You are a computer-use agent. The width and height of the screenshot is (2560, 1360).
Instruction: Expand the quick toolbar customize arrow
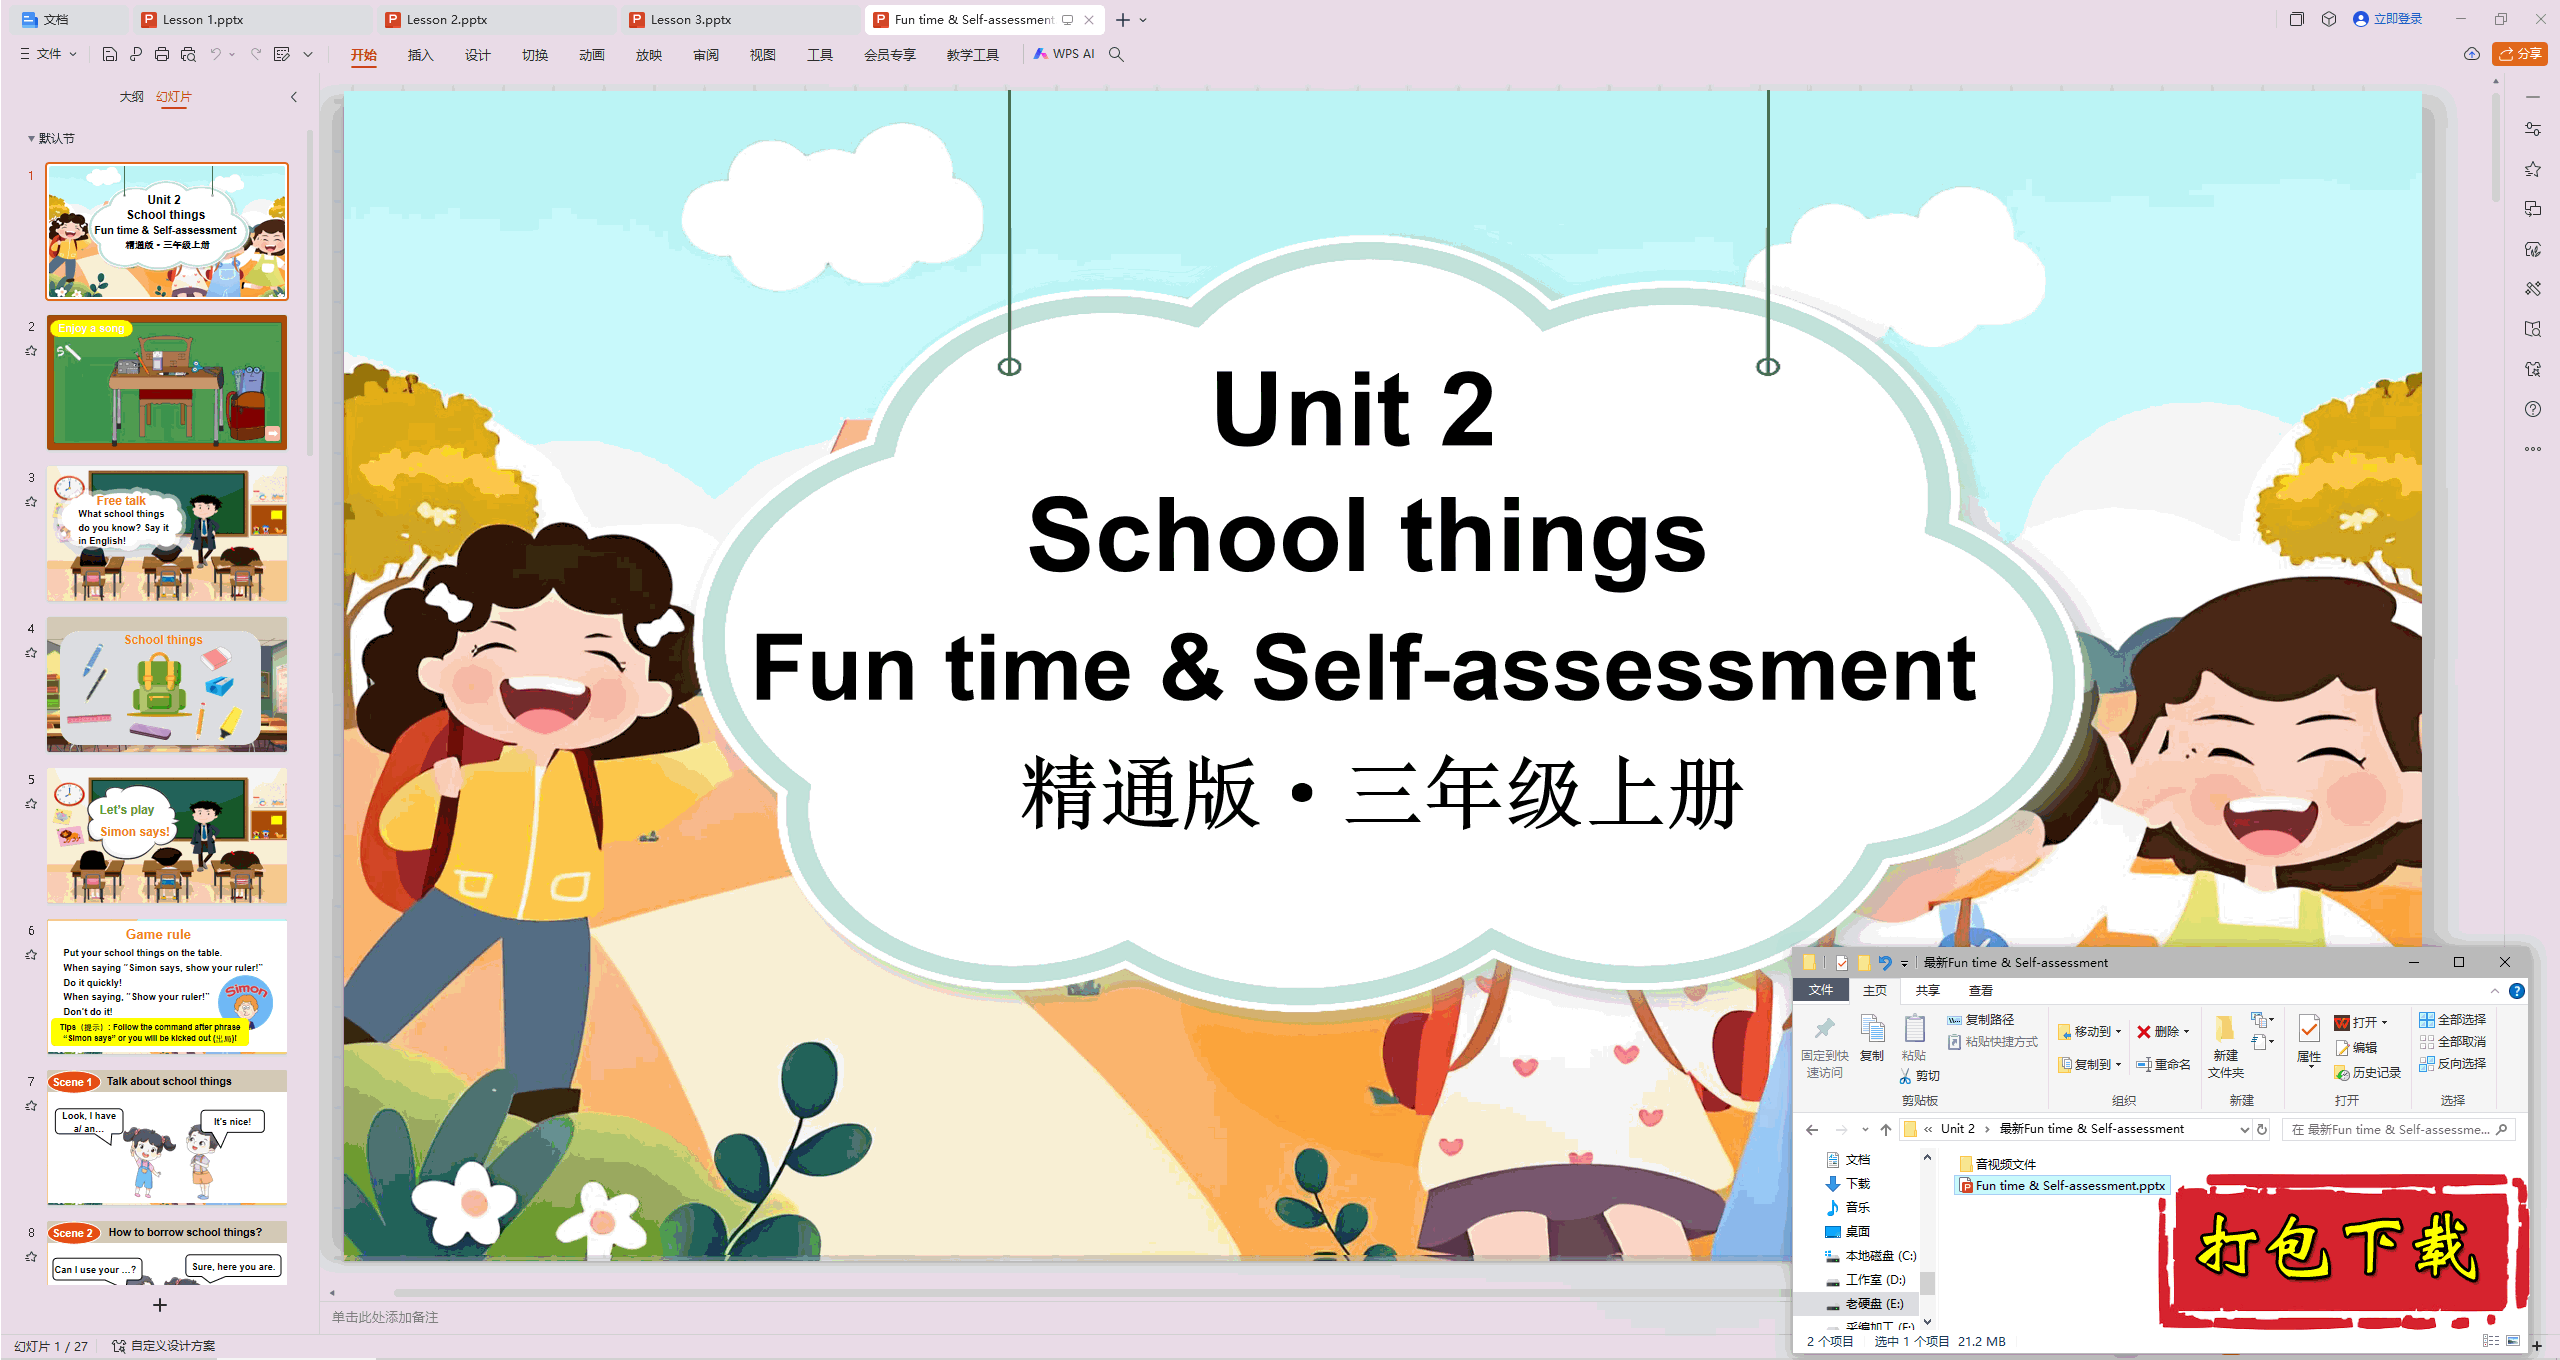point(308,54)
